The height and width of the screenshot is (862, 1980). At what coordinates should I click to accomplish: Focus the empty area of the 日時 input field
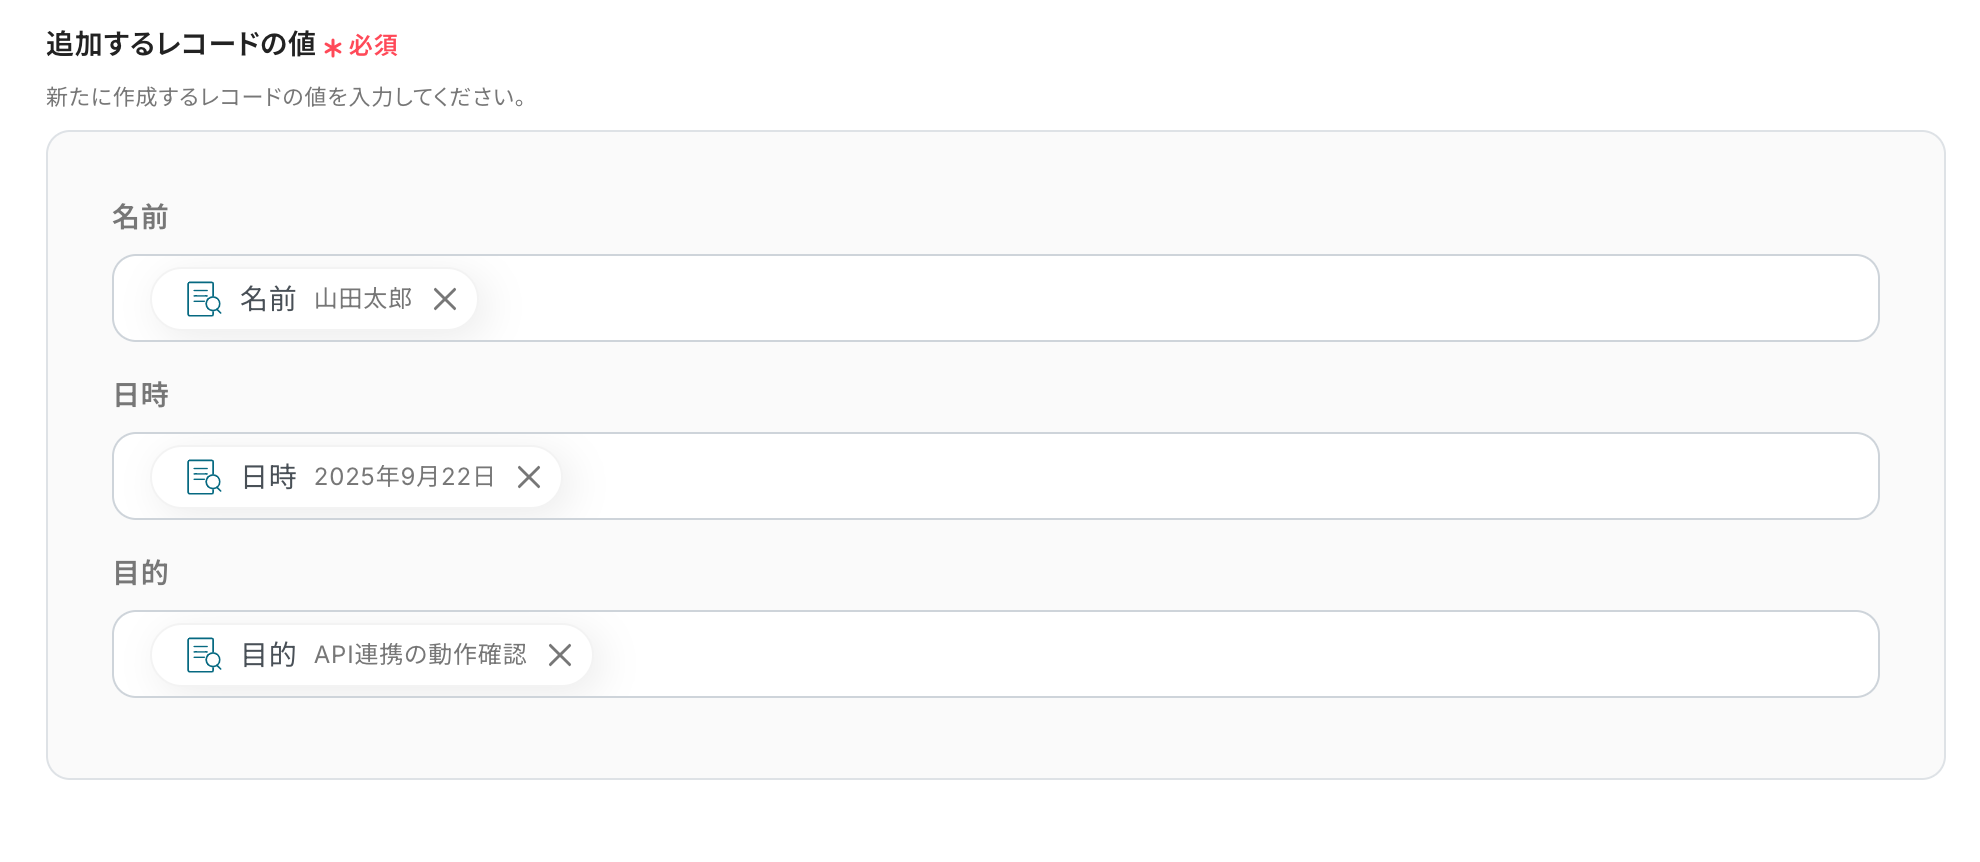click(x=1200, y=477)
